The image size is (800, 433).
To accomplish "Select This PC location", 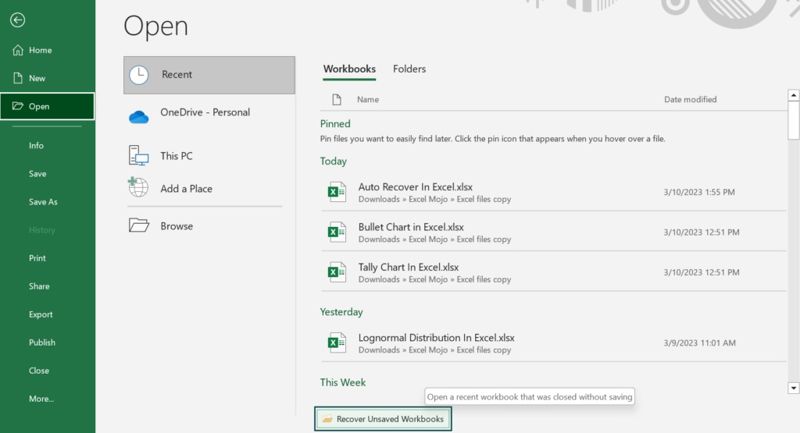I will pos(176,156).
